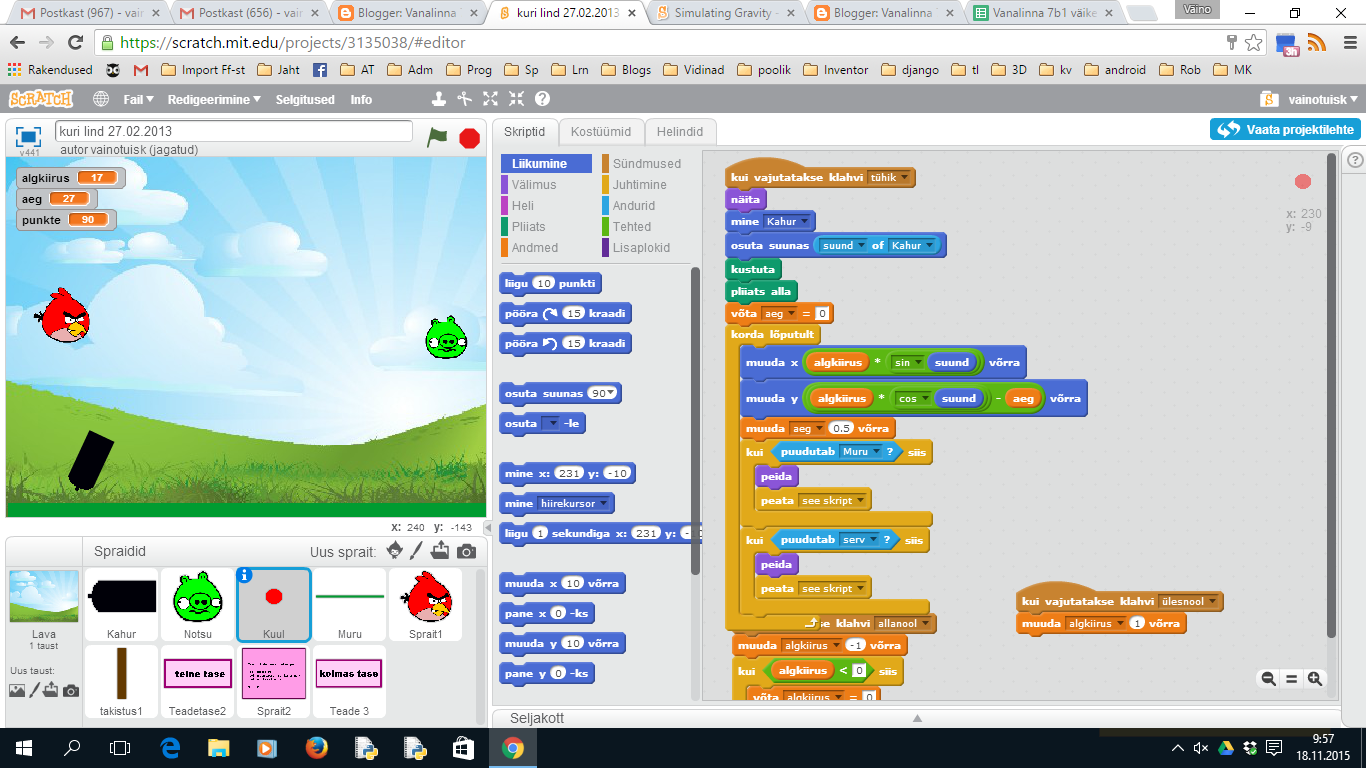Open Redigeerimine menu

214,99
